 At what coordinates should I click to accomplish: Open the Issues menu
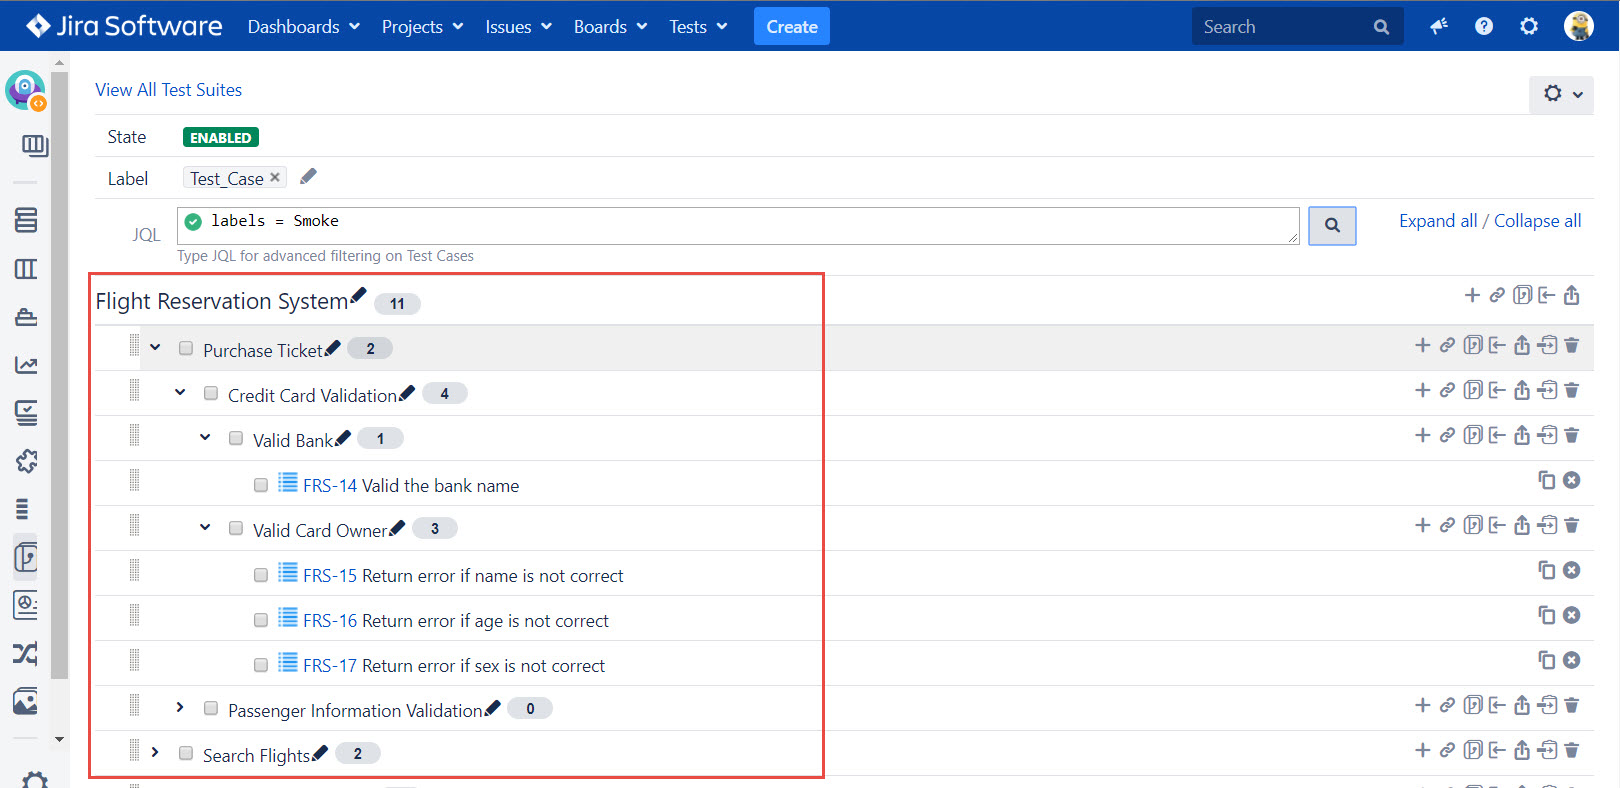tap(518, 26)
